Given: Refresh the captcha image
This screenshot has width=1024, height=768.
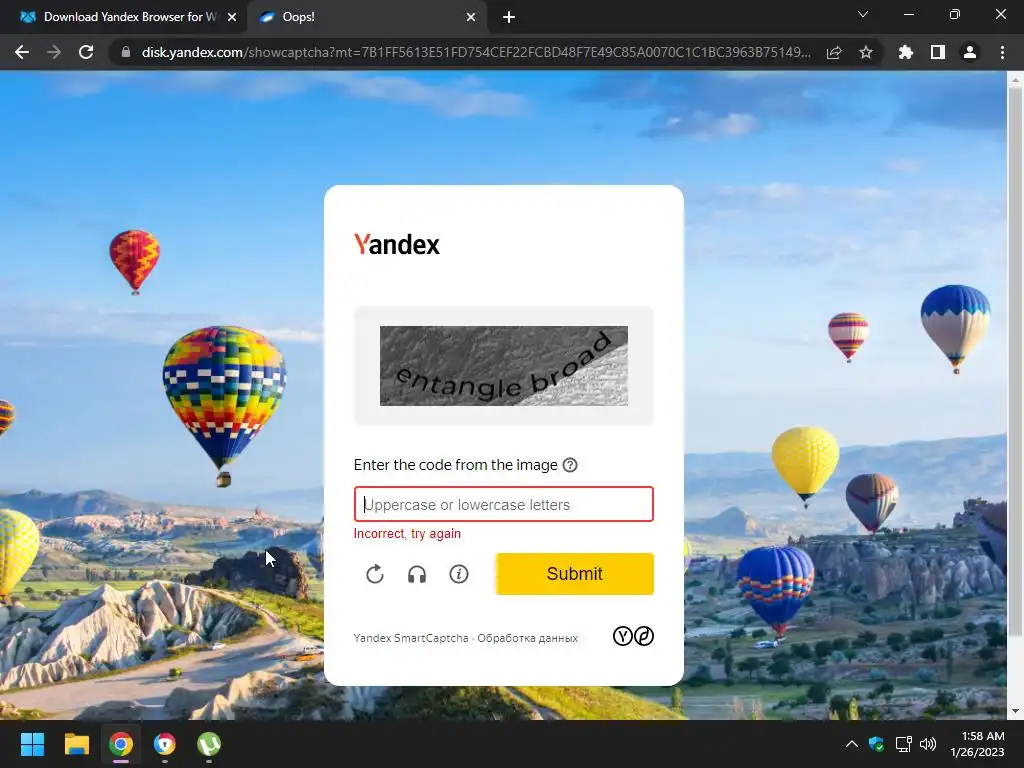Looking at the screenshot, I should (375, 574).
